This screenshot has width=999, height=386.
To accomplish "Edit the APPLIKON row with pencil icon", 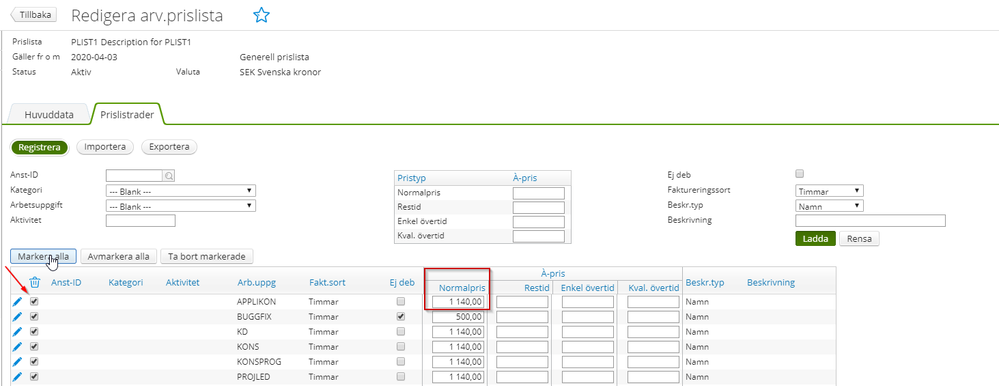I will pyautogui.click(x=17, y=301).
